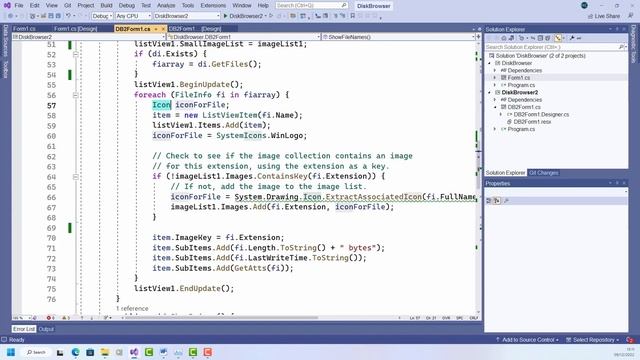Open the Output tab
This screenshot has width=640, height=360.
pos(46,329)
